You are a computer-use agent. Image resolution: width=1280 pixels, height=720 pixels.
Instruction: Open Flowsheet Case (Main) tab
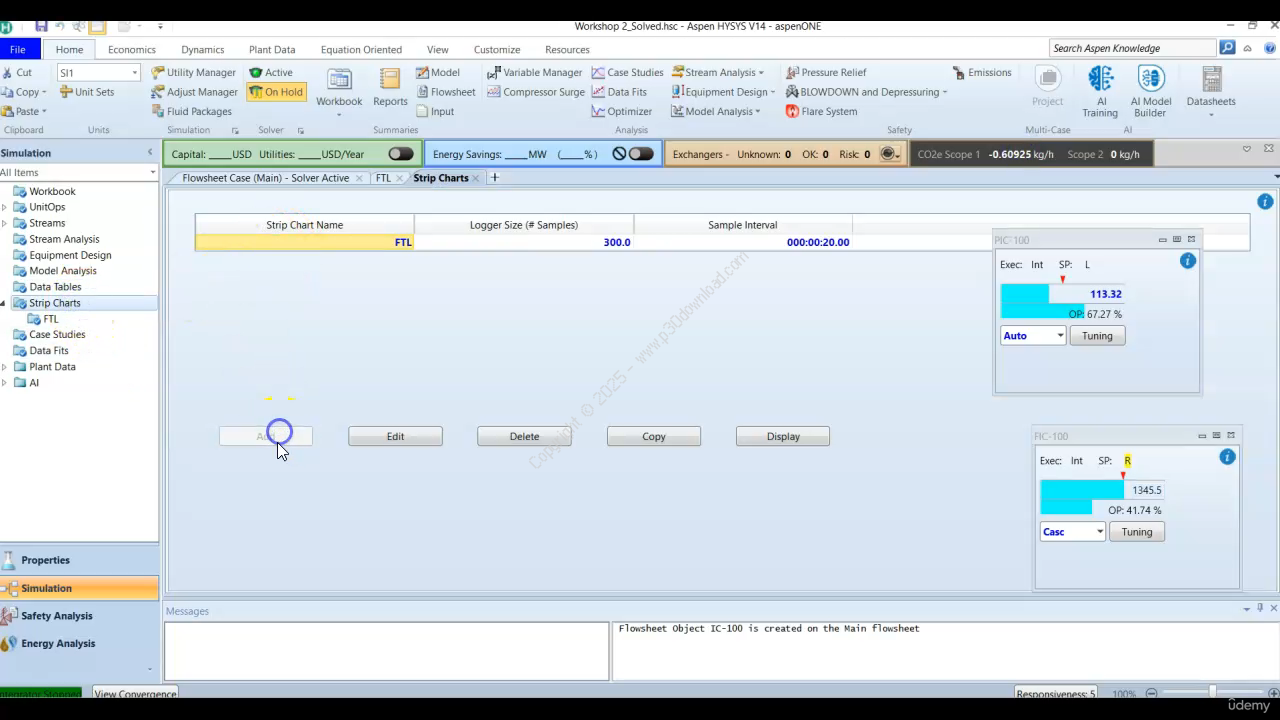click(x=265, y=178)
